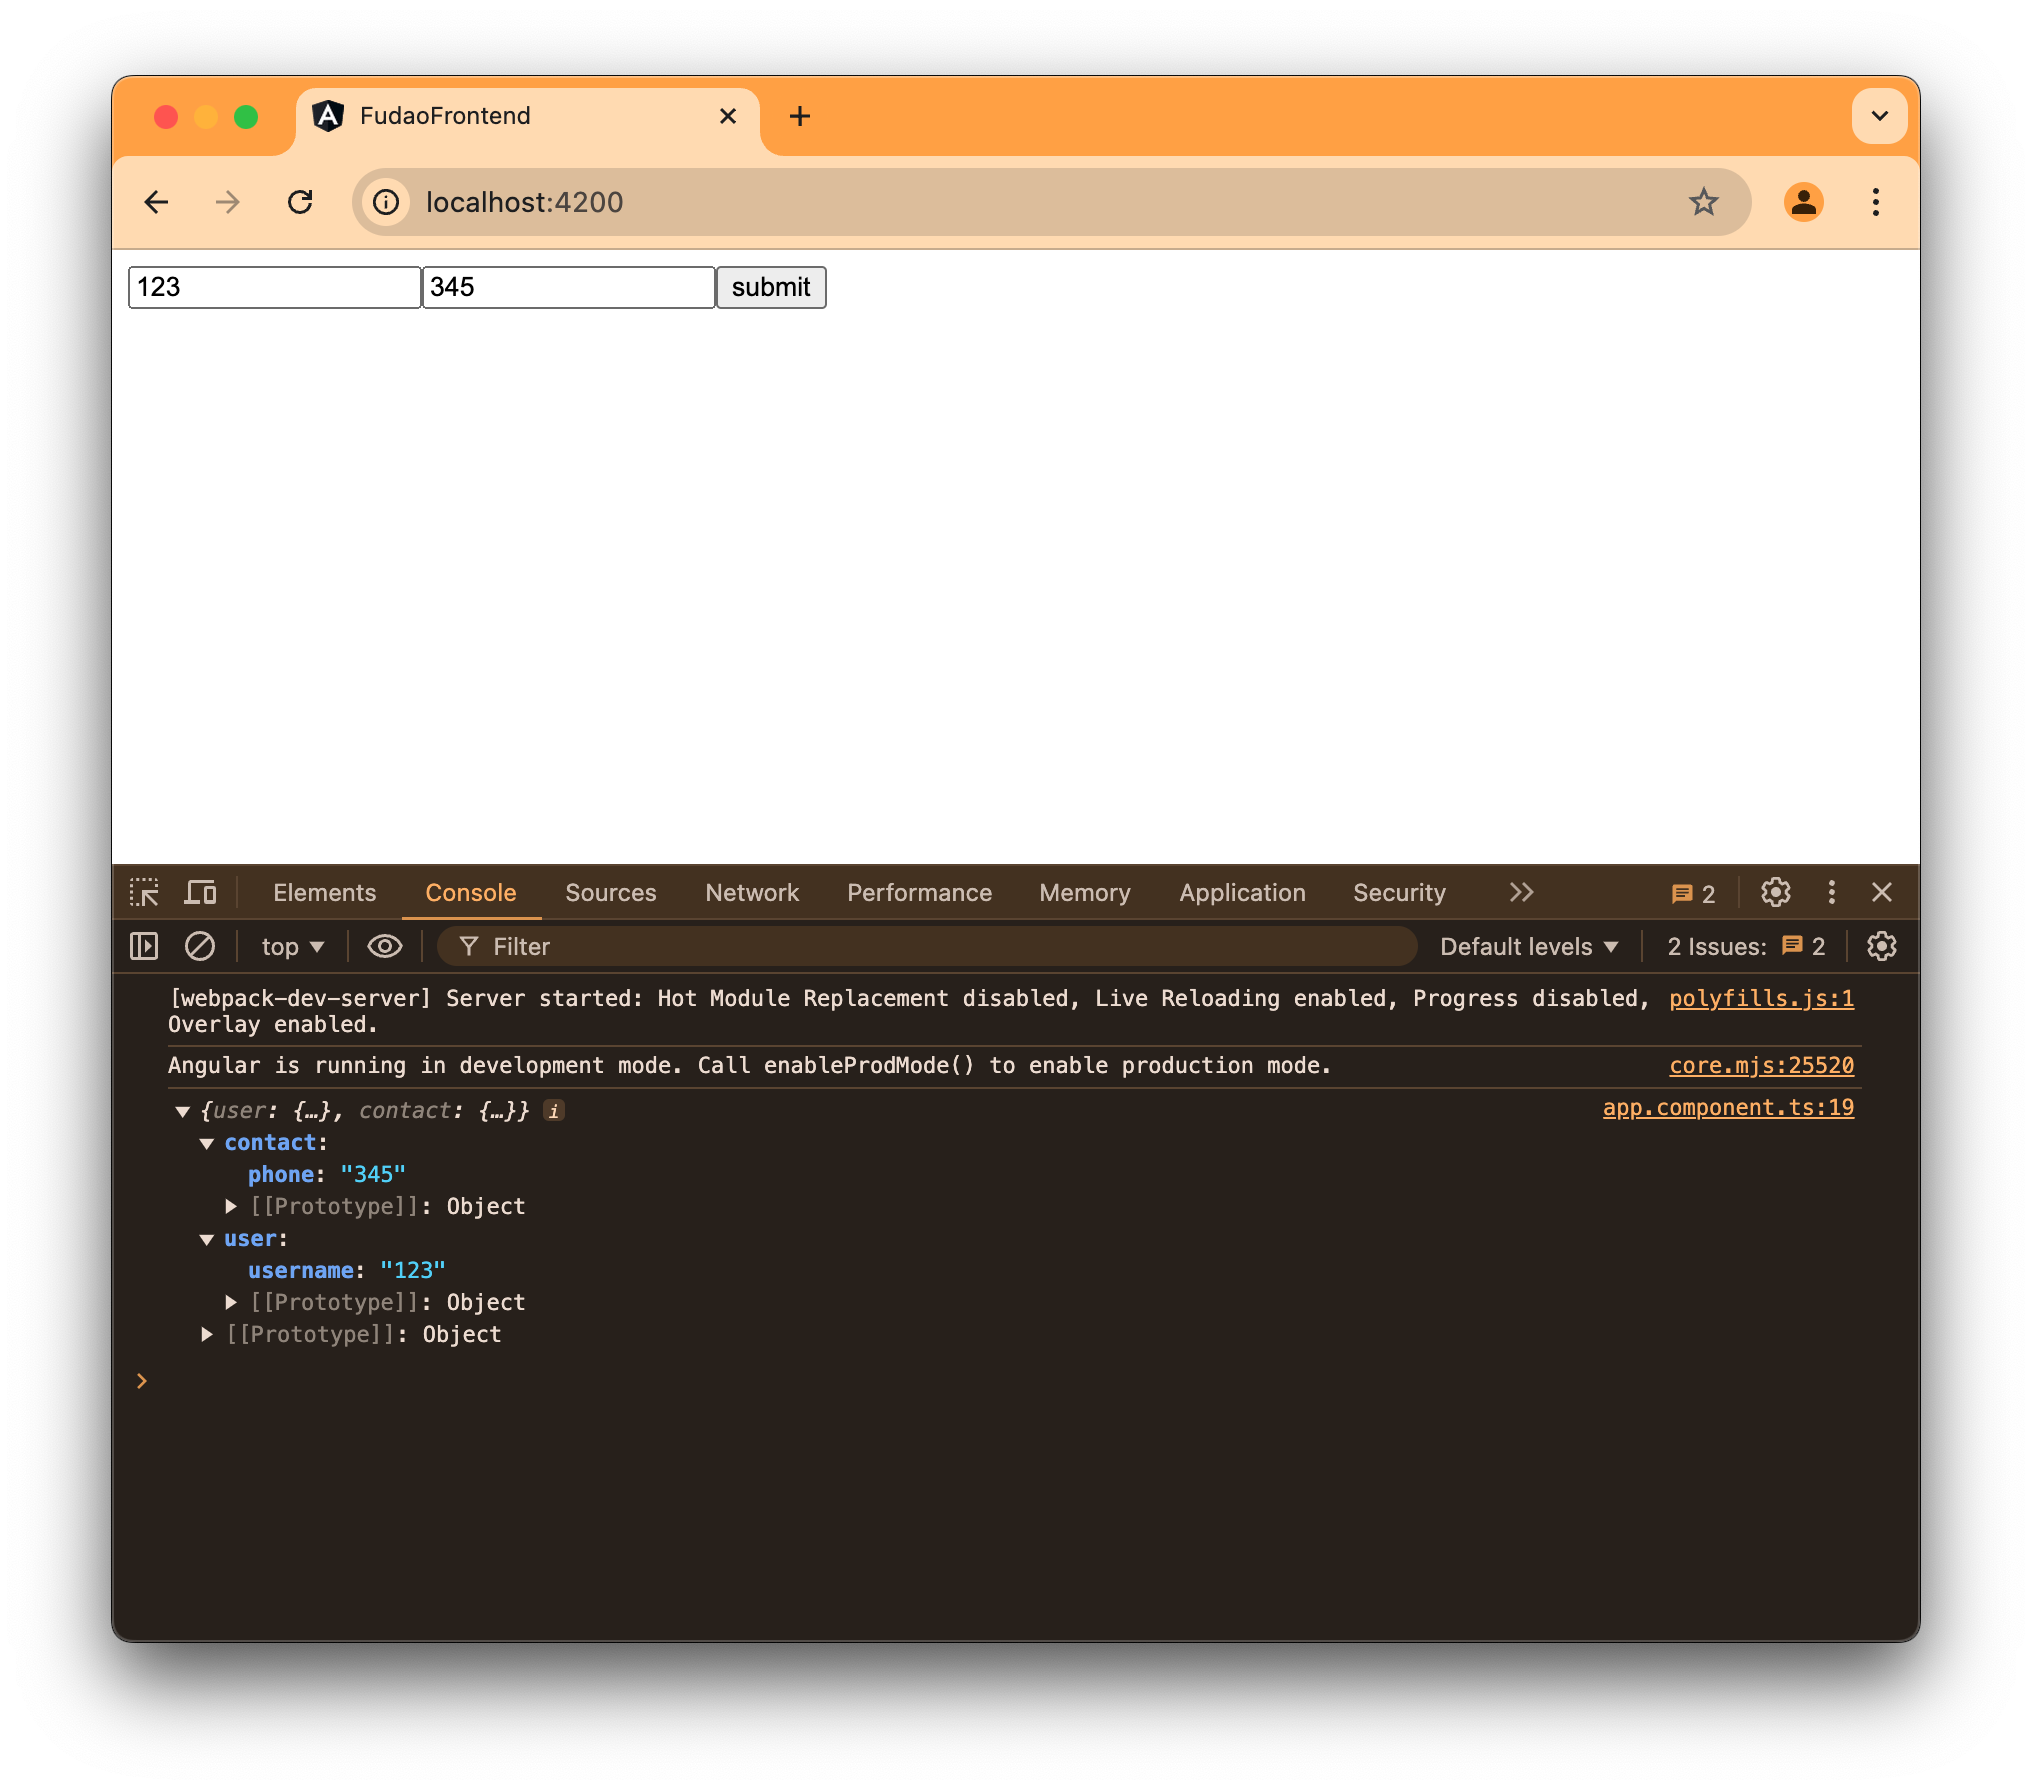Open the top frame context dropdown

click(291, 946)
